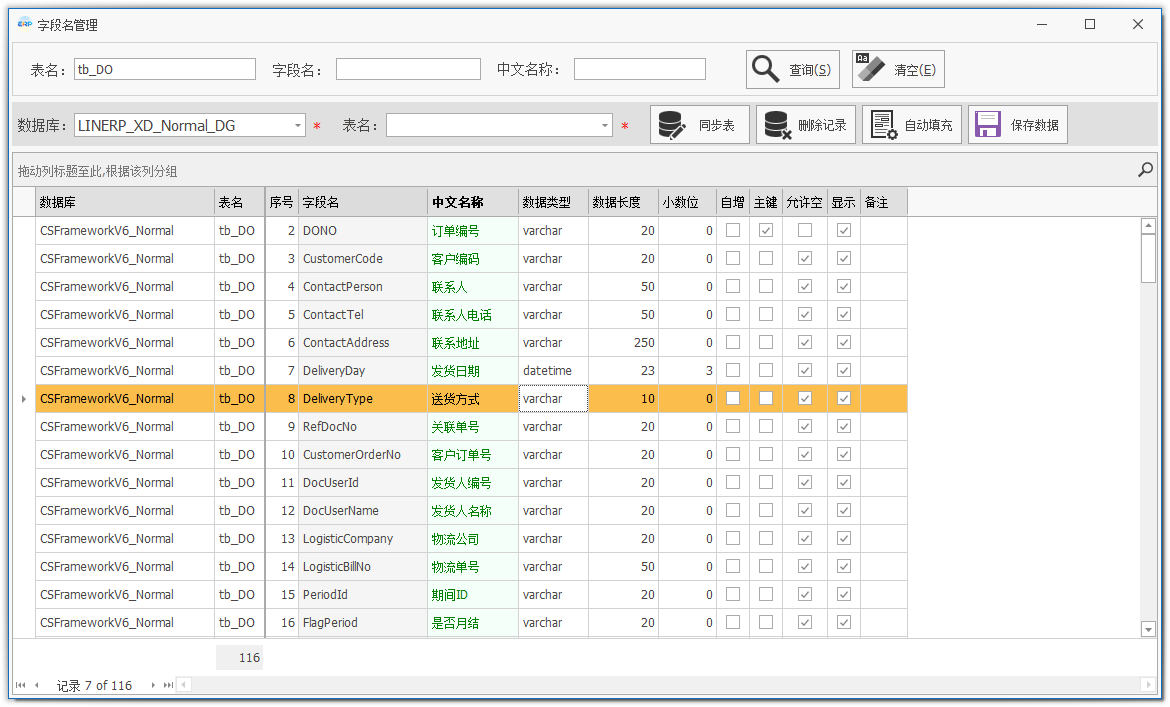This screenshot has height=707, width=1170.
Task: Toggle 允许空 checkbox for RefDocNo row
Action: 804,426
